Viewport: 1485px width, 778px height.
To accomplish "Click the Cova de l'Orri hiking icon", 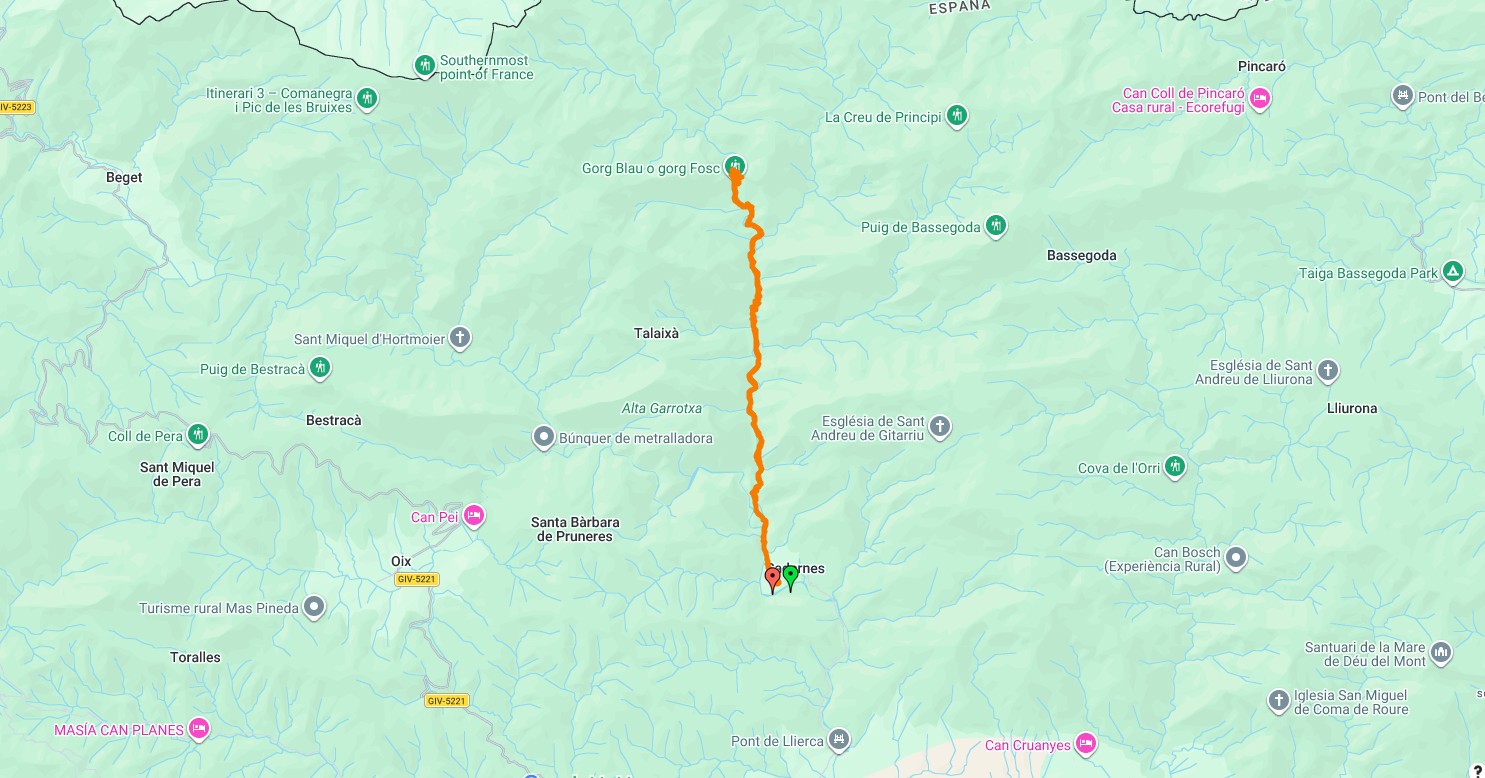I will tap(1175, 467).
